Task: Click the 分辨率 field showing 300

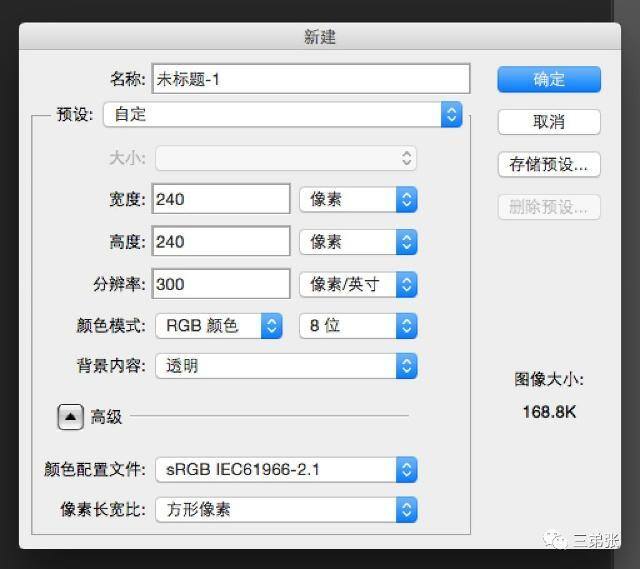Action: pyautogui.click(x=221, y=284)
